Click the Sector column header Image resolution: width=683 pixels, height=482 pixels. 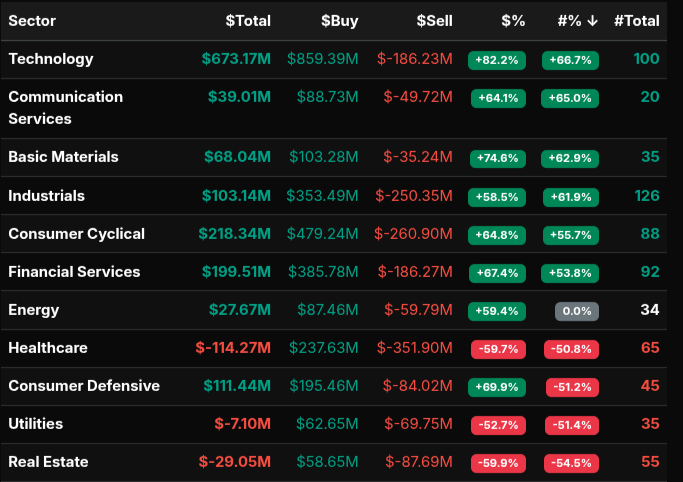(x=32, y=21)
